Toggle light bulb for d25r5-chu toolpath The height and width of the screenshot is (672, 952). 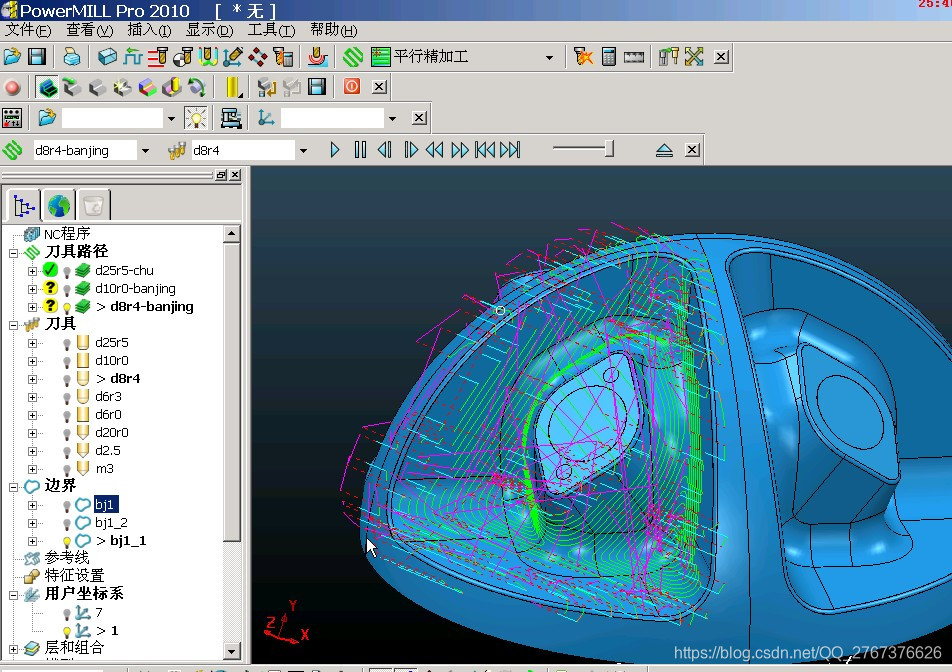click(67, 272)
